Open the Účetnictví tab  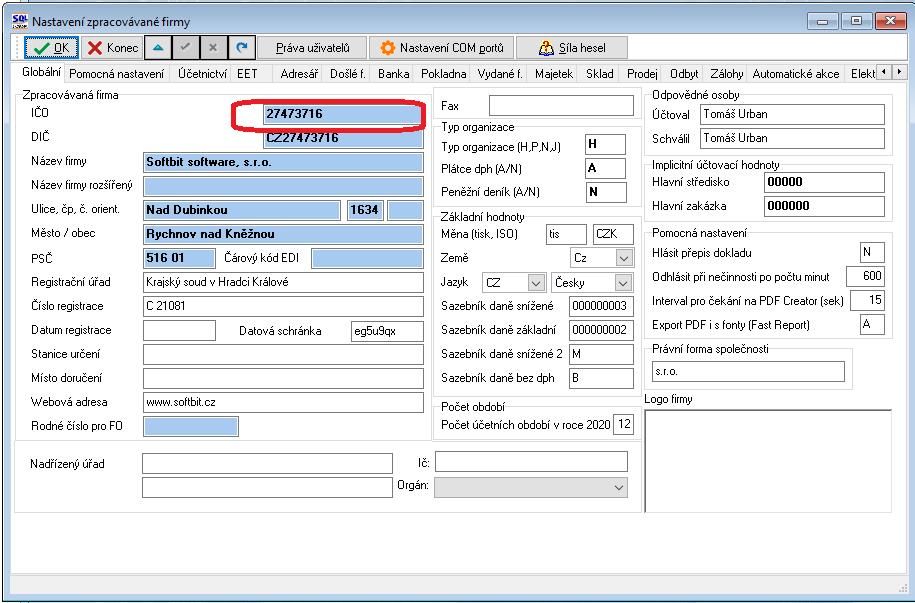(202, 74)
